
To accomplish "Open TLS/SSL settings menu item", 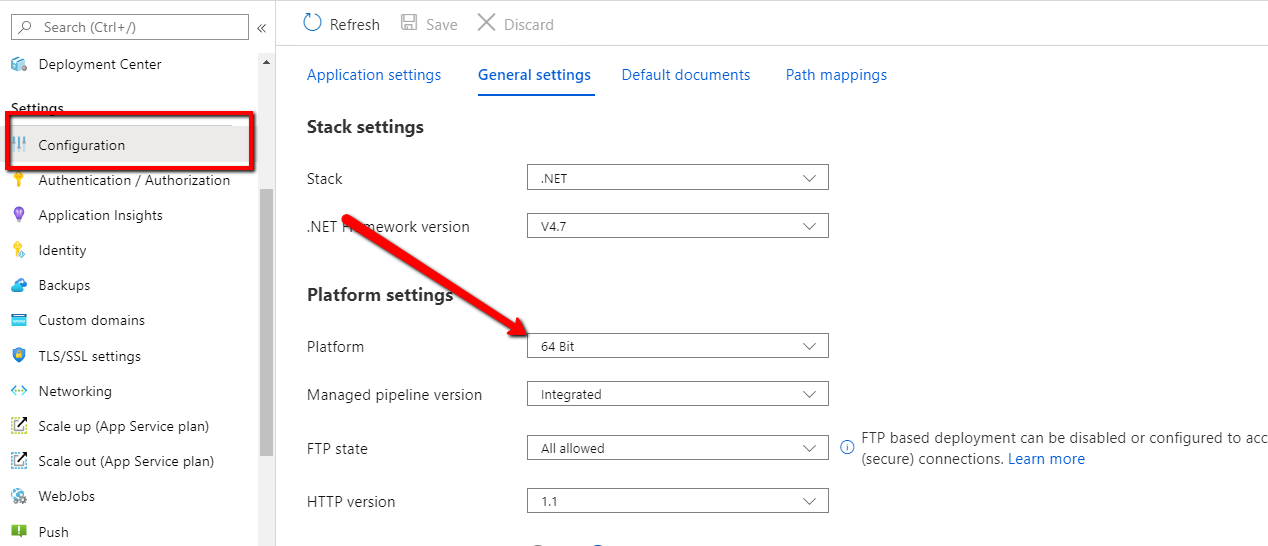I will tap(89, 356).
